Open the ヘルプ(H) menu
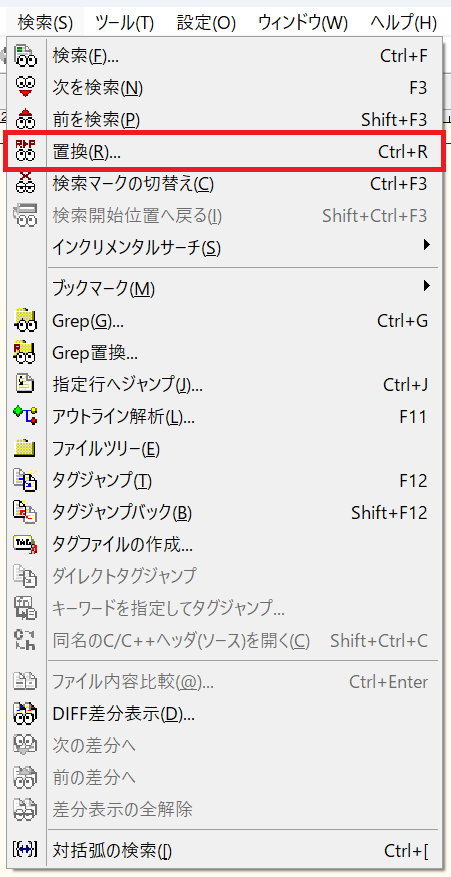The width and height of the screenshot is (451, 877). coord(403,23)
